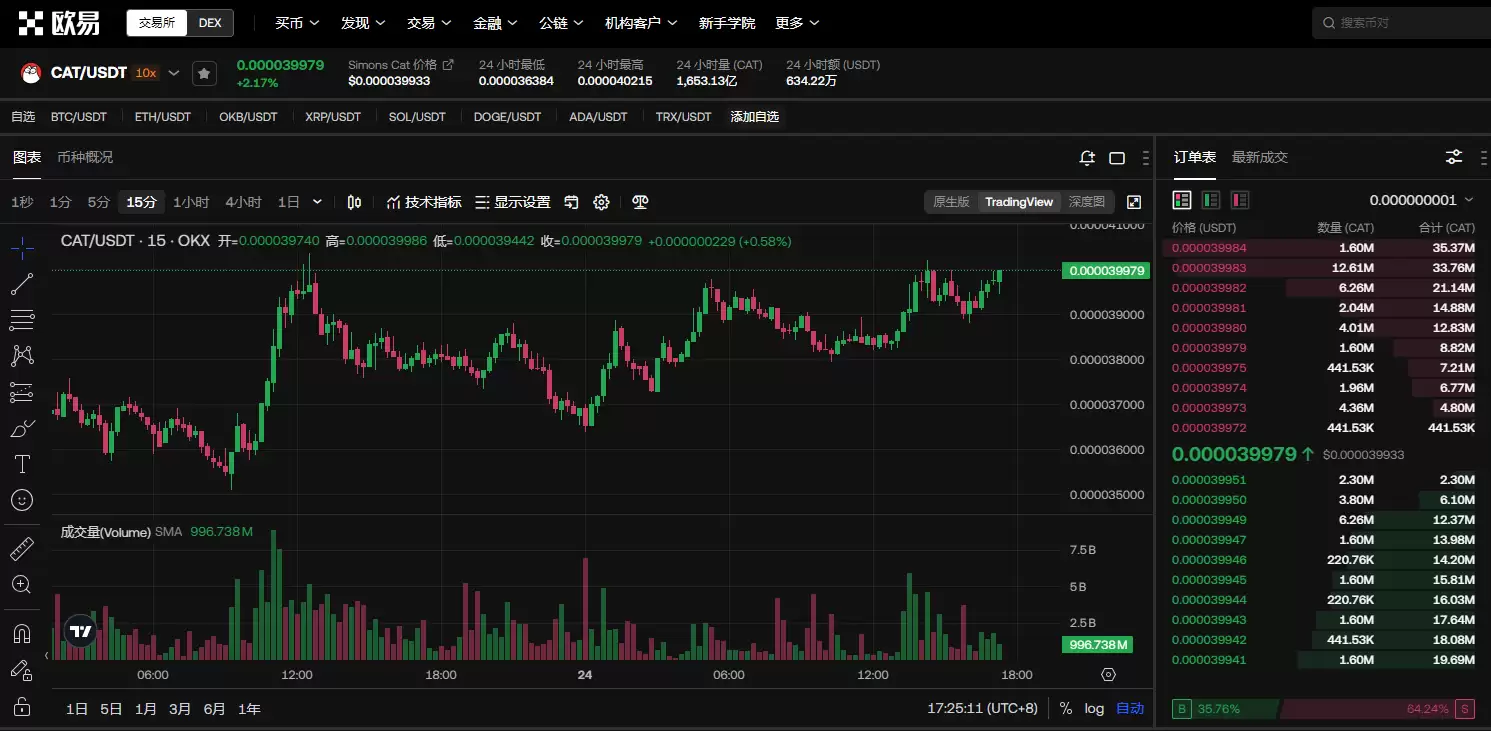This screenshot has width=1491, height=731.
Task: Select the 1小时 chart interval
Action: [191, 202]
